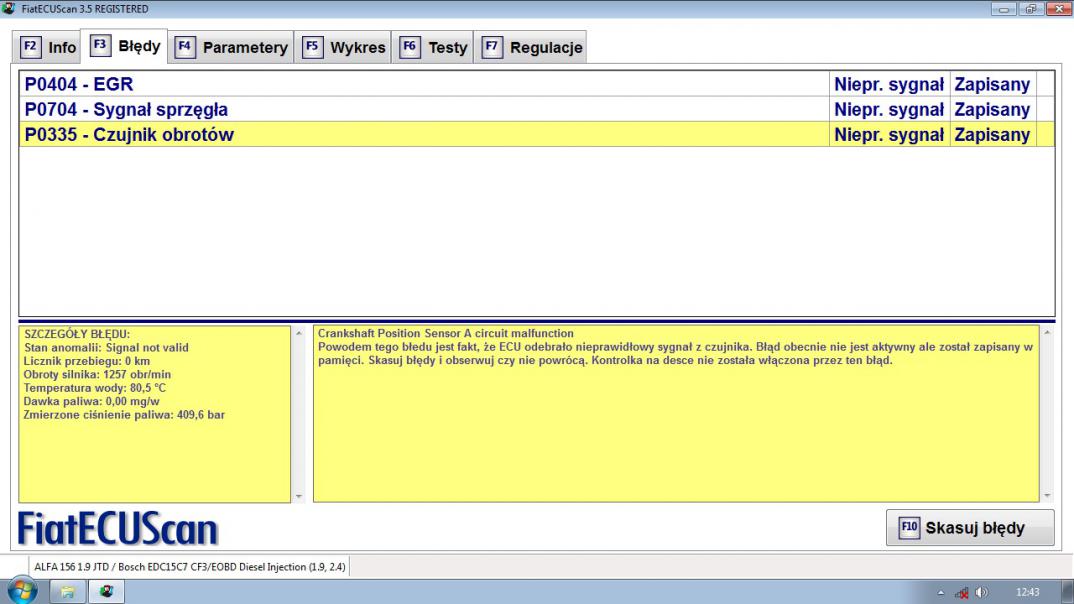Open the volume tray icon
The image size is (1074, 604).
point(982,593)
